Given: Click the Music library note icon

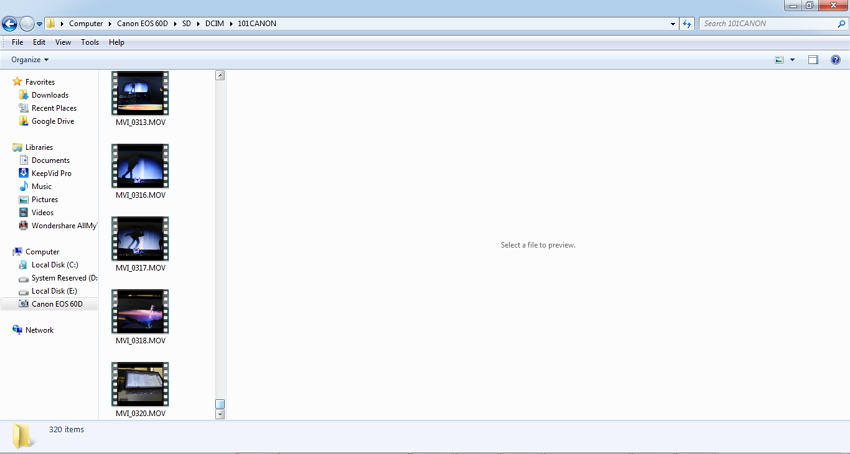Looking at the screenshot, I should pos(23,186).
